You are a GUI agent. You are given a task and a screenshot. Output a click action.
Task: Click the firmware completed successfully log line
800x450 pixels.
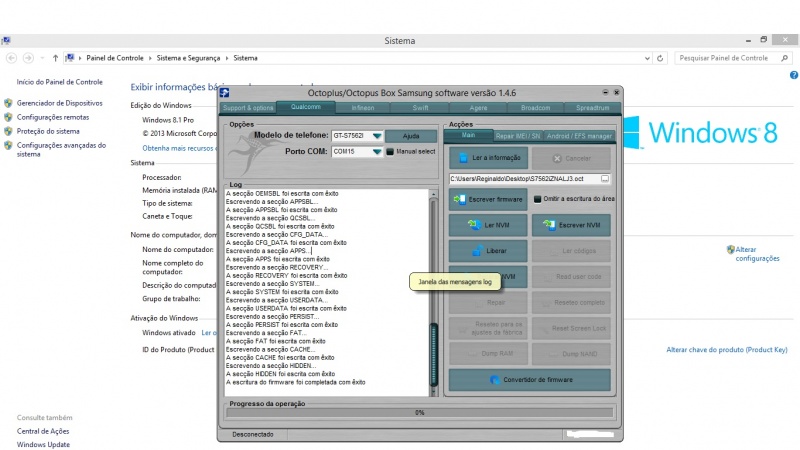tap(295, 382)
